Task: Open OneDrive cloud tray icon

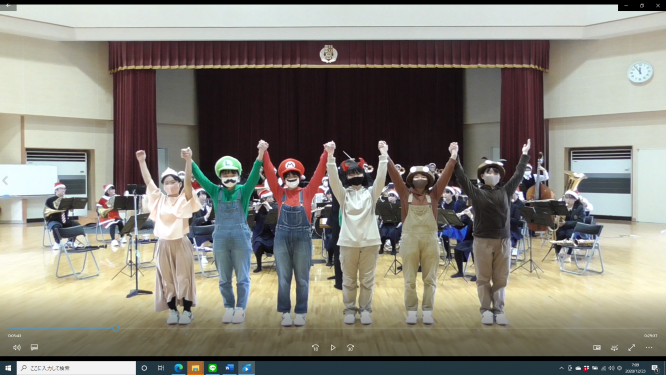Action: point(578,368)
